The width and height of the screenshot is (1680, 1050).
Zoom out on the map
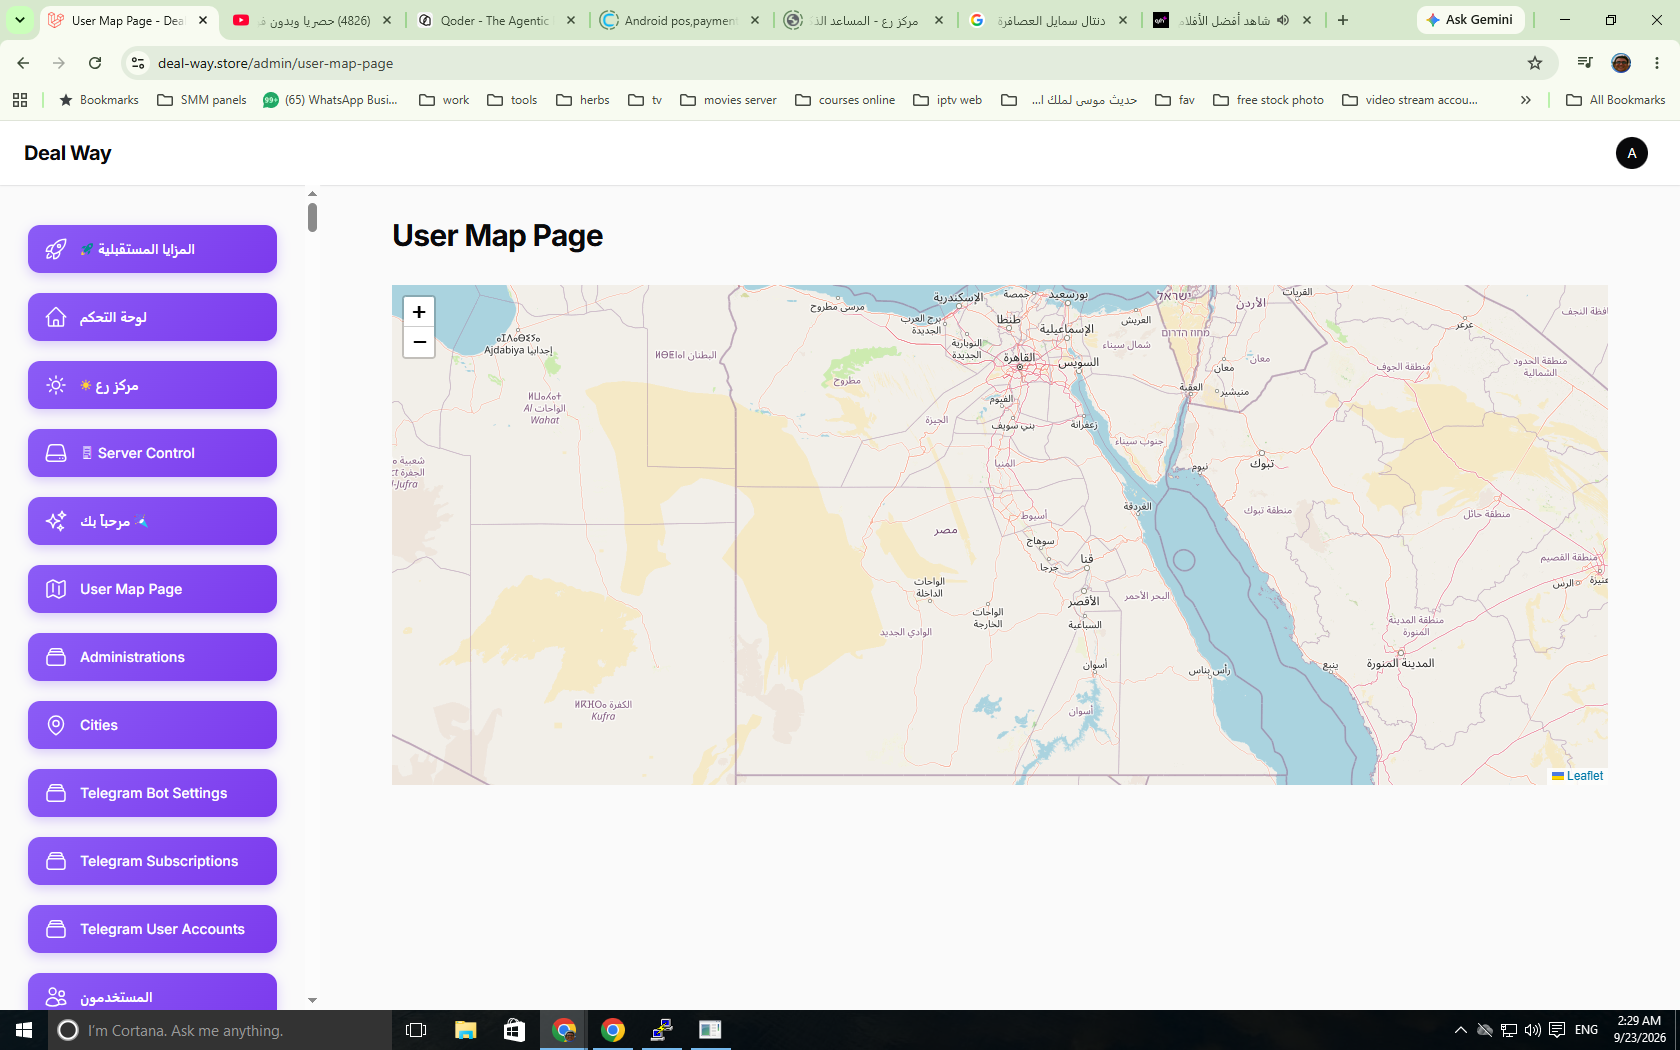(x=419, y=342)
